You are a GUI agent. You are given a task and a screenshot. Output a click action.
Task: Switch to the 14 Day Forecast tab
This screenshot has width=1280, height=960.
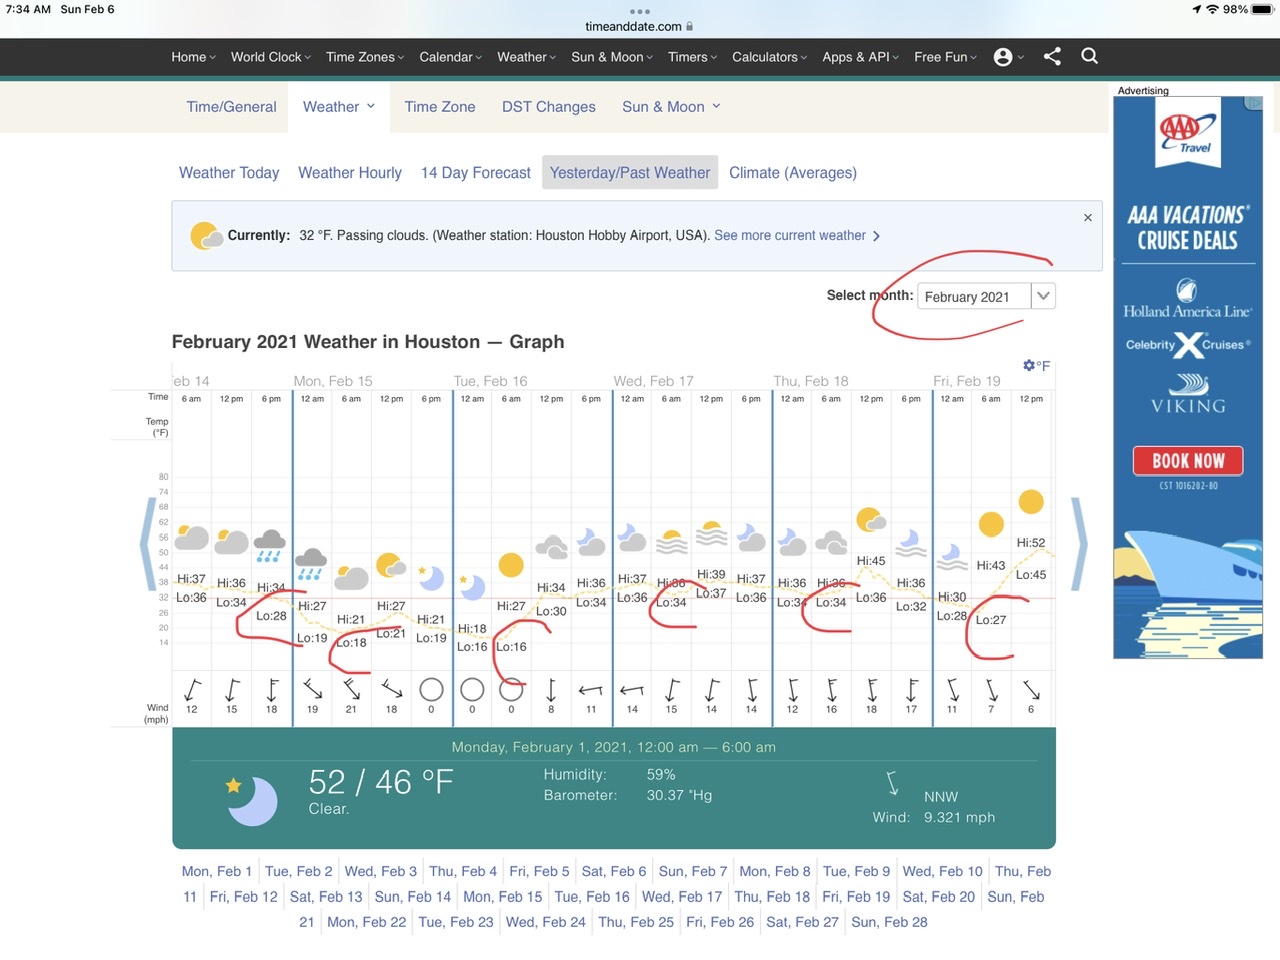[x=475, y=173]
